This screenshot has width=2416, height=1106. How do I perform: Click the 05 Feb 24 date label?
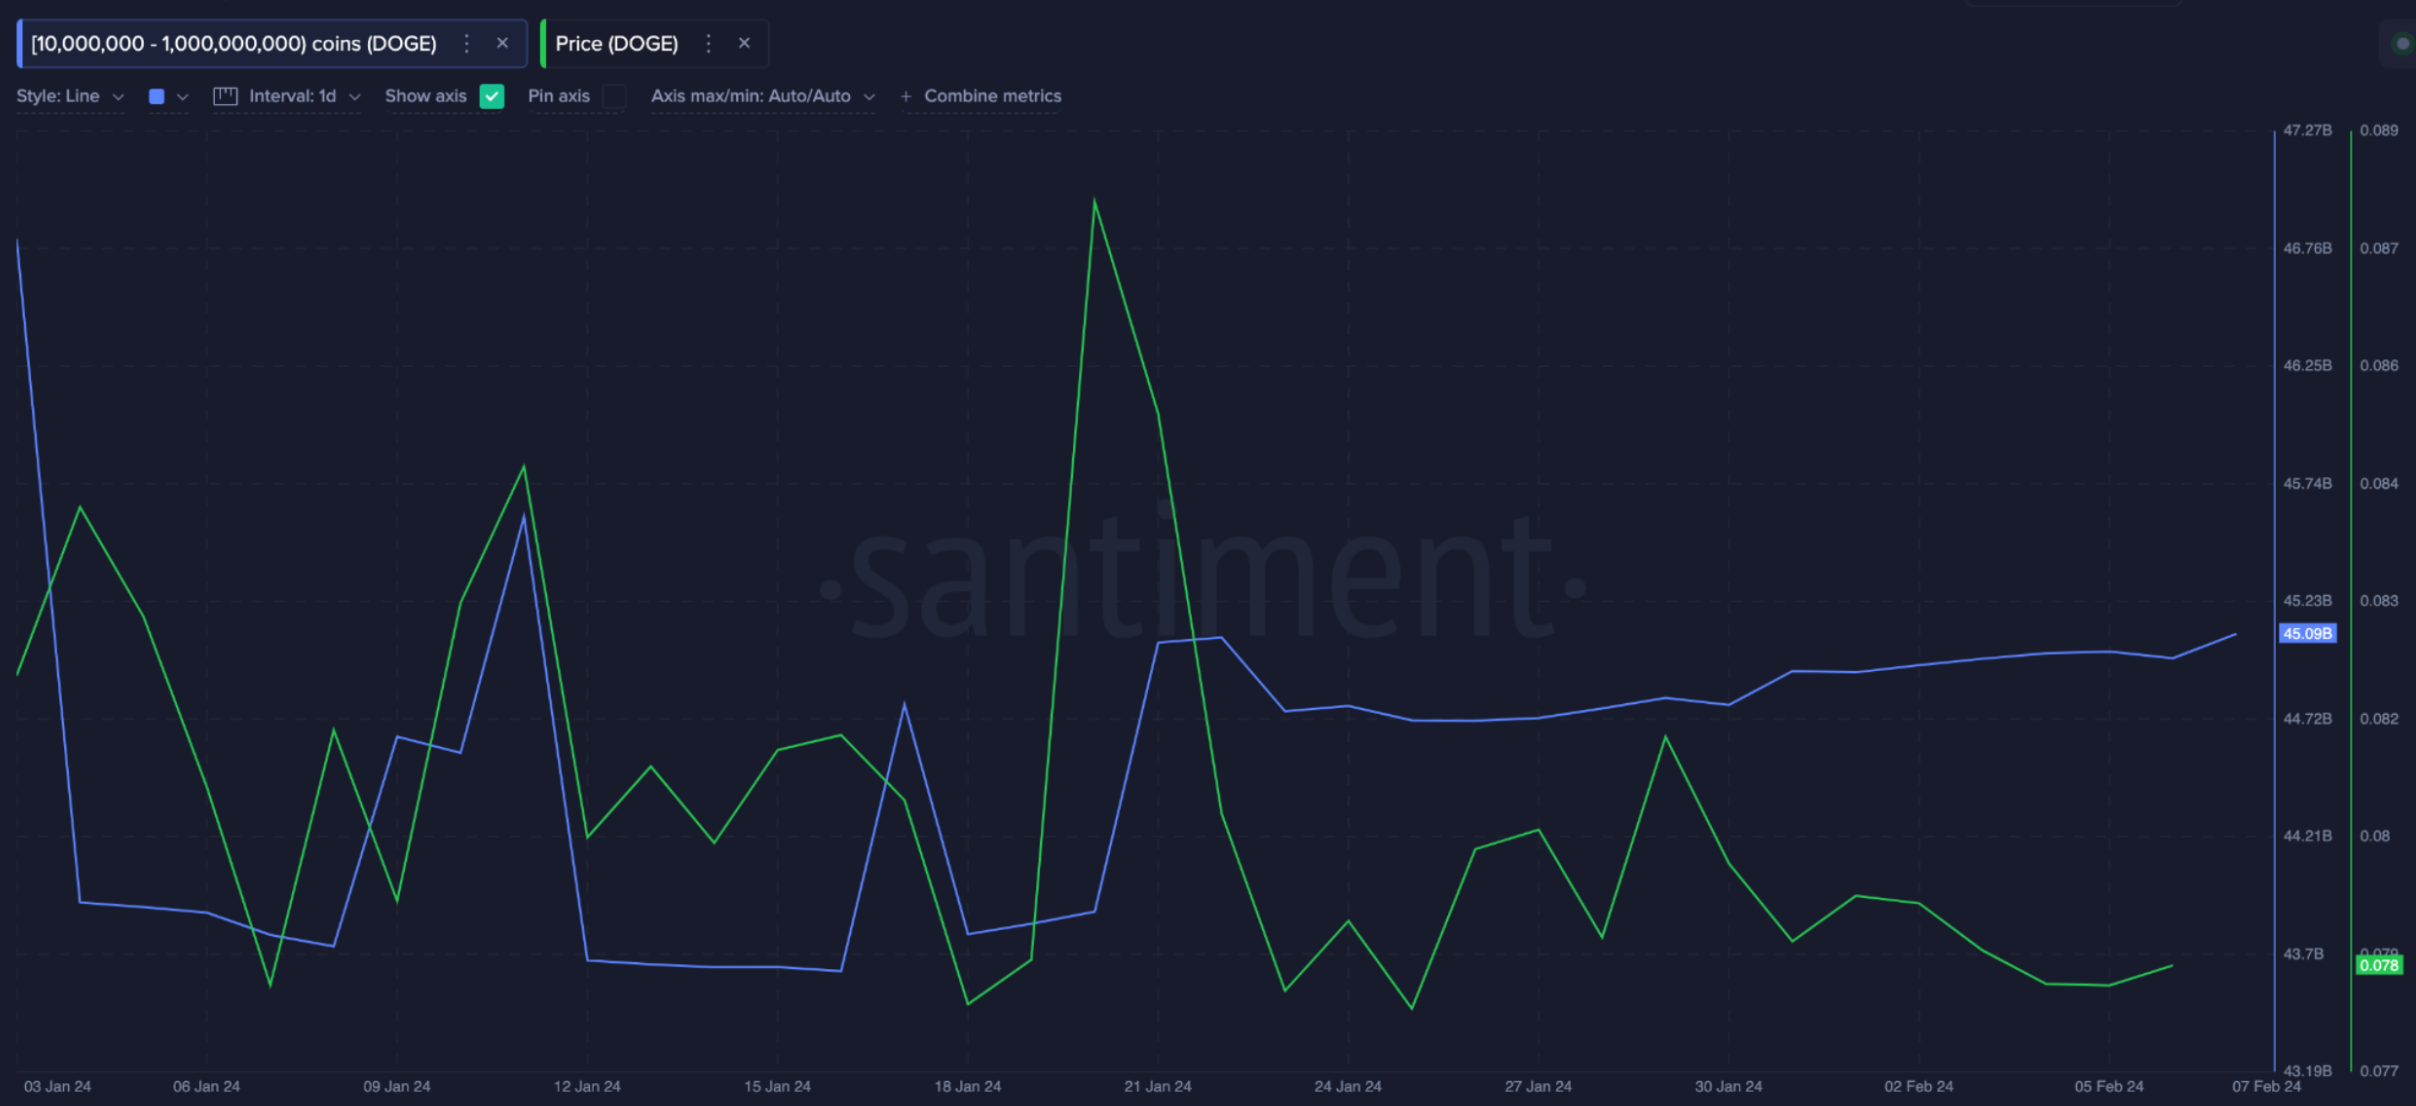pos(2108,1086)
